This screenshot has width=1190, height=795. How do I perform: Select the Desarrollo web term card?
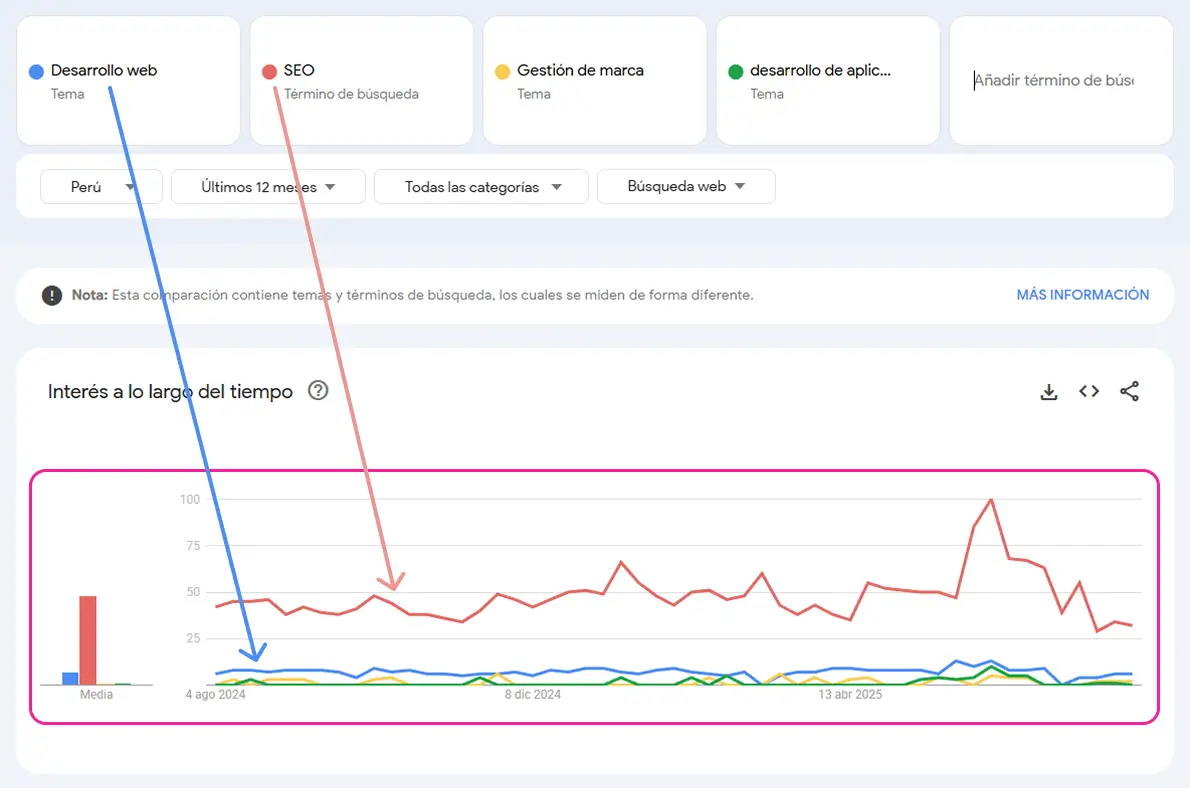point(128,80)
